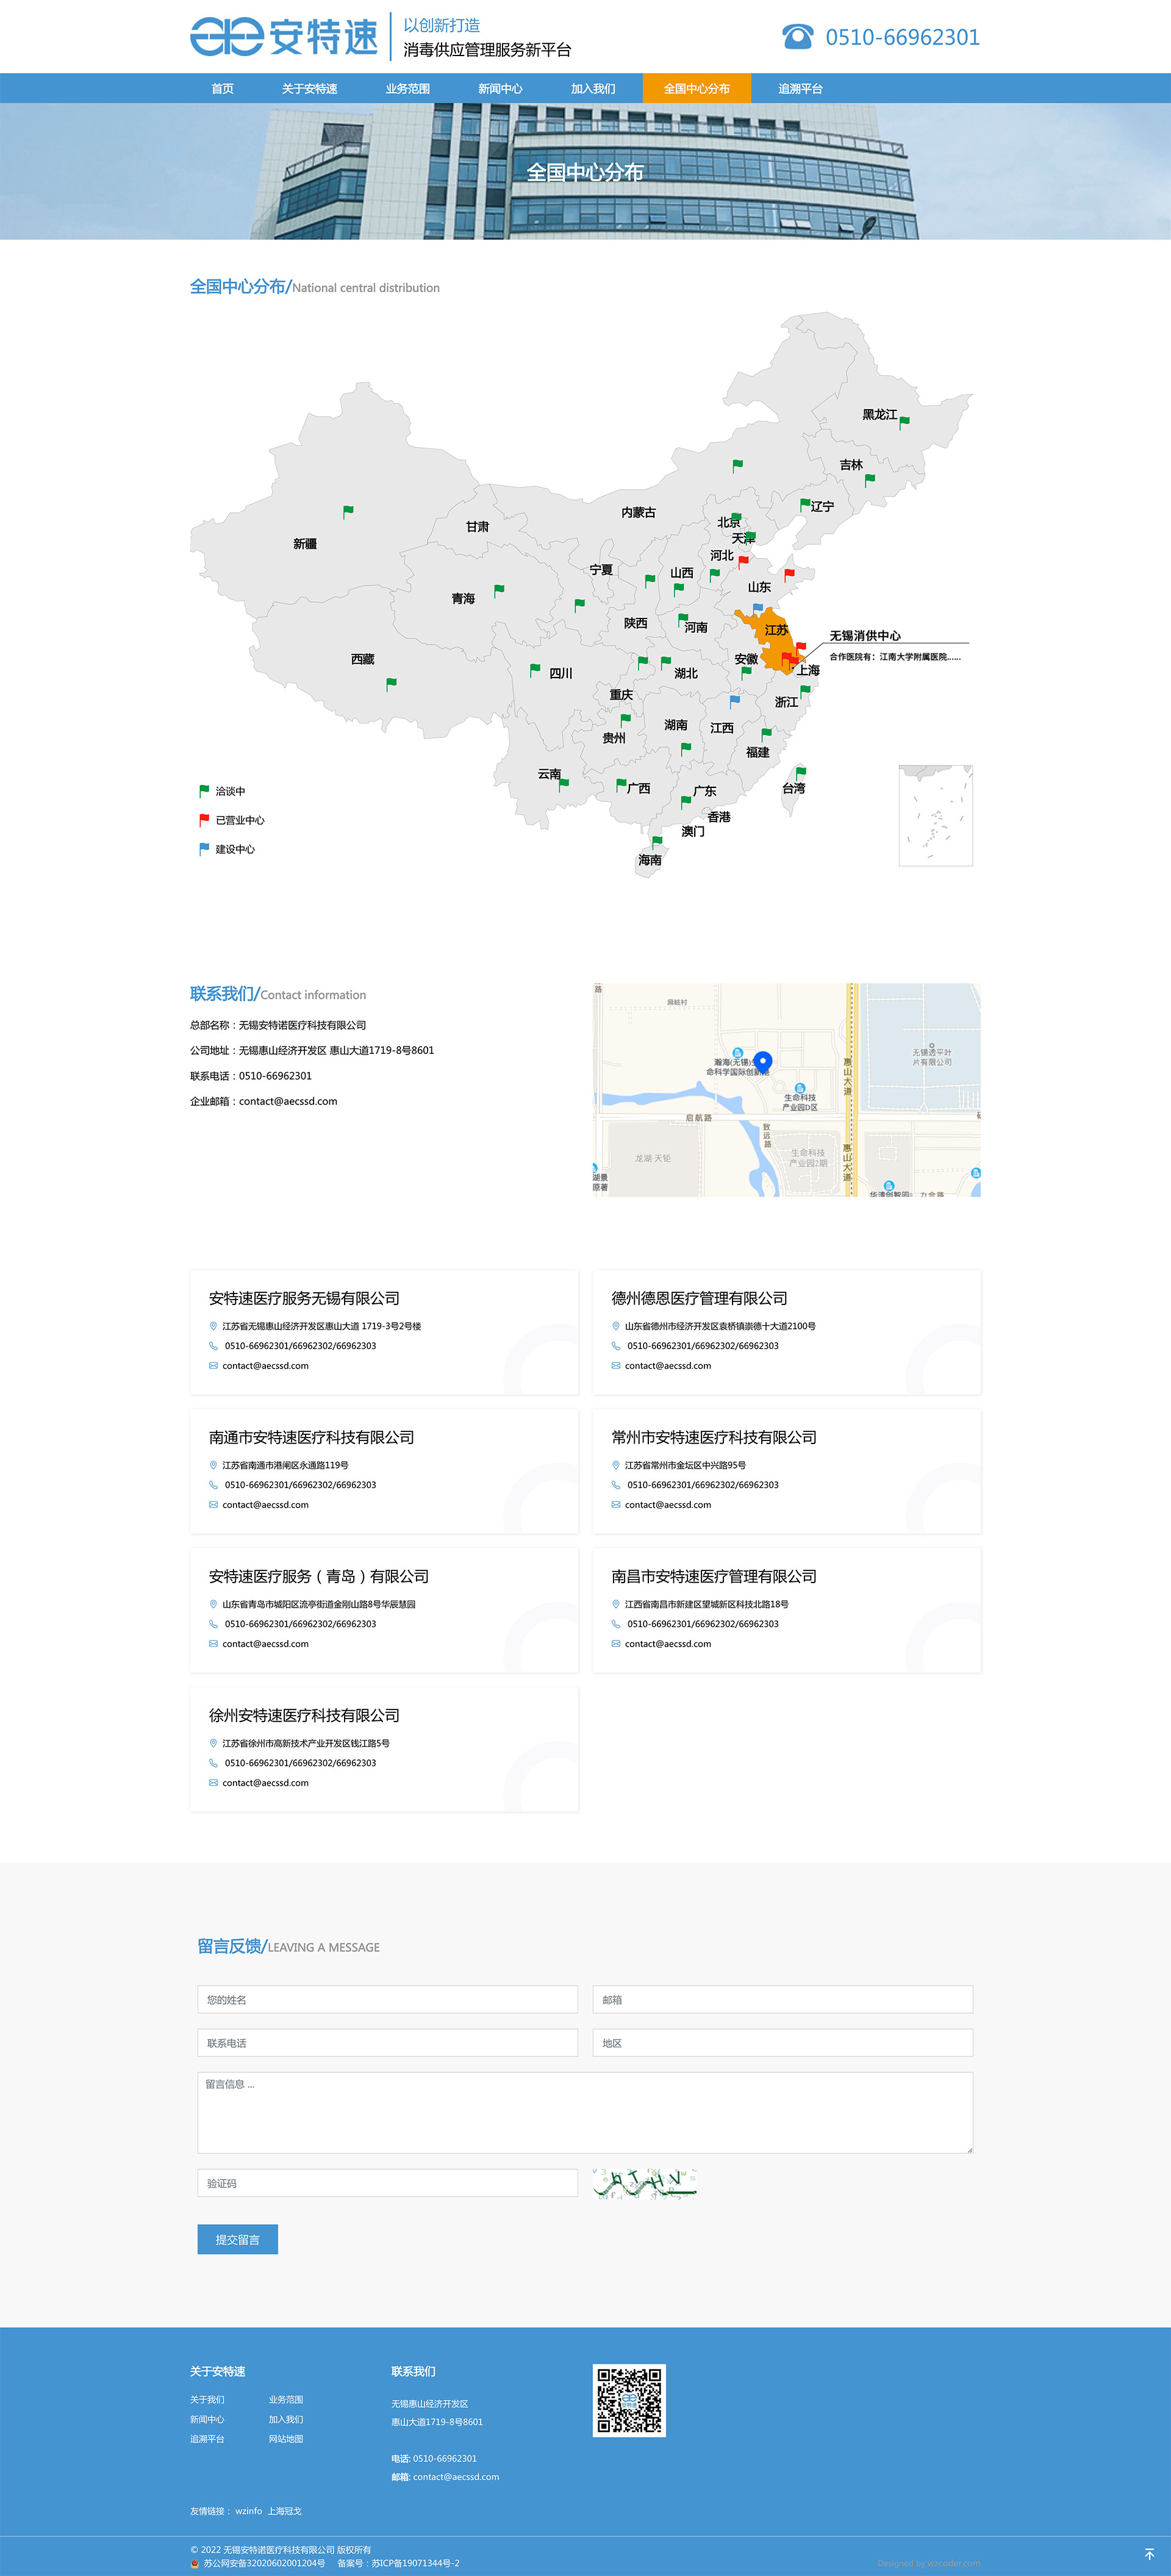The image size is (1171, 2576).
Task: Click the QR code in footer
Action: [x=629, y=2400]
